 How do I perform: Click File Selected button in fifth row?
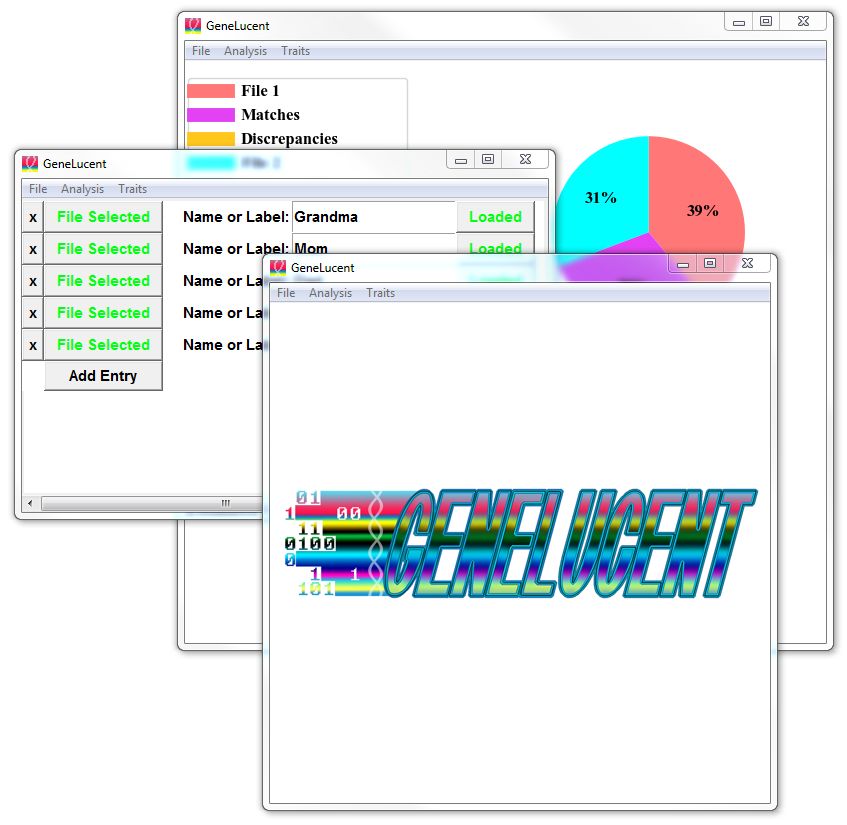103,345
